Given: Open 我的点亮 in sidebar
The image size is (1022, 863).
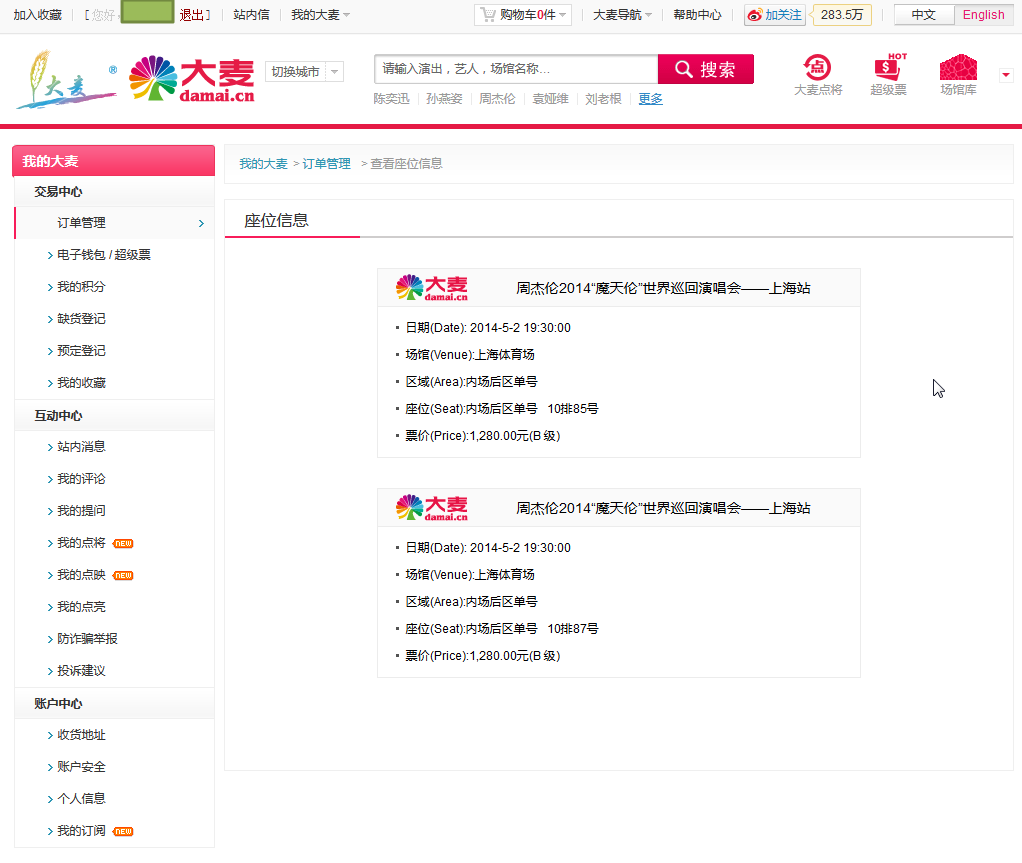Looking at the screenshot, I should coord(81,606).
